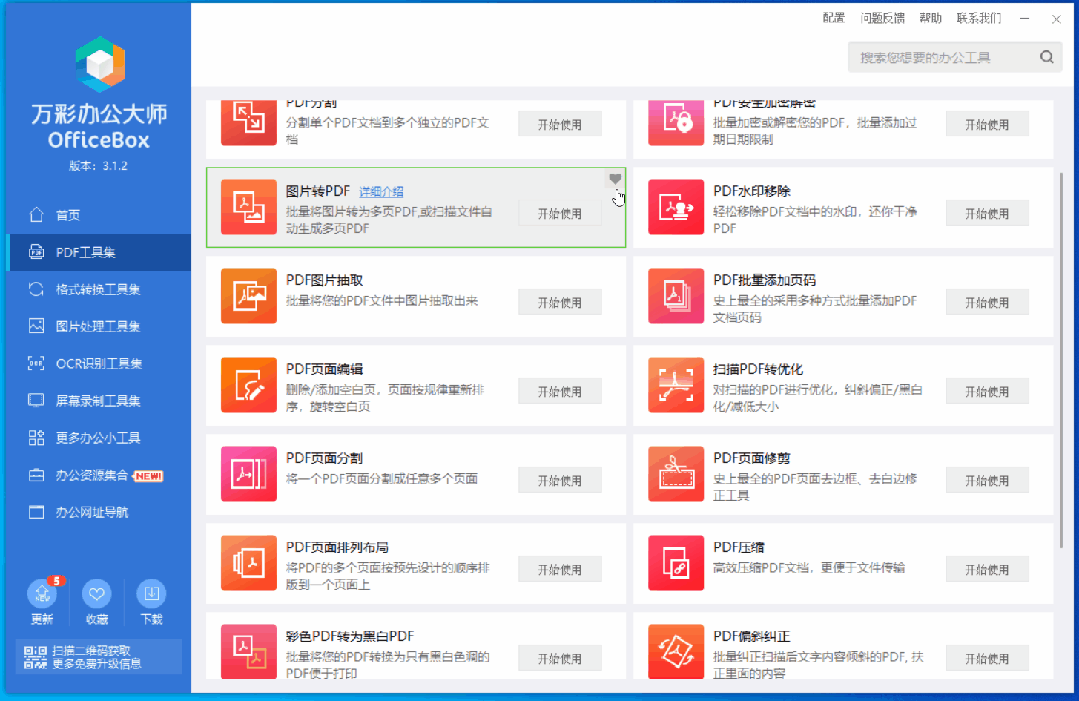Click 开始使用 for 扫描PDF转优化
This screenshot has width=1079, height=701.
point(987,391)
